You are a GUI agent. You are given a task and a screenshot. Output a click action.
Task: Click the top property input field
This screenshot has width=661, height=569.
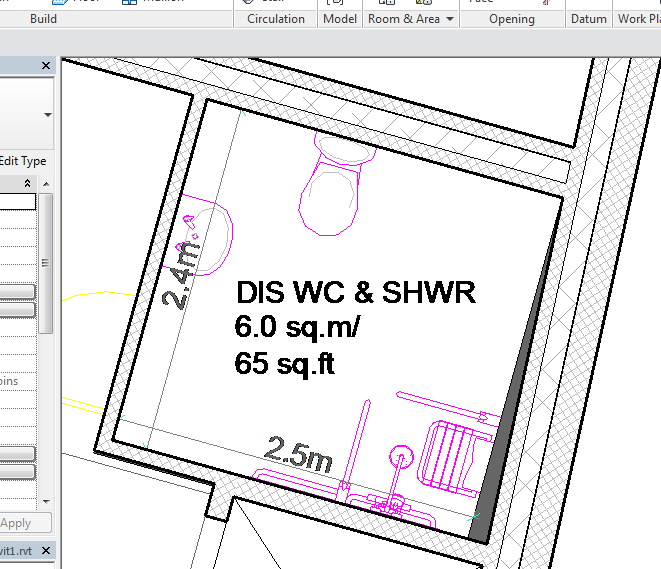[18, 201]
